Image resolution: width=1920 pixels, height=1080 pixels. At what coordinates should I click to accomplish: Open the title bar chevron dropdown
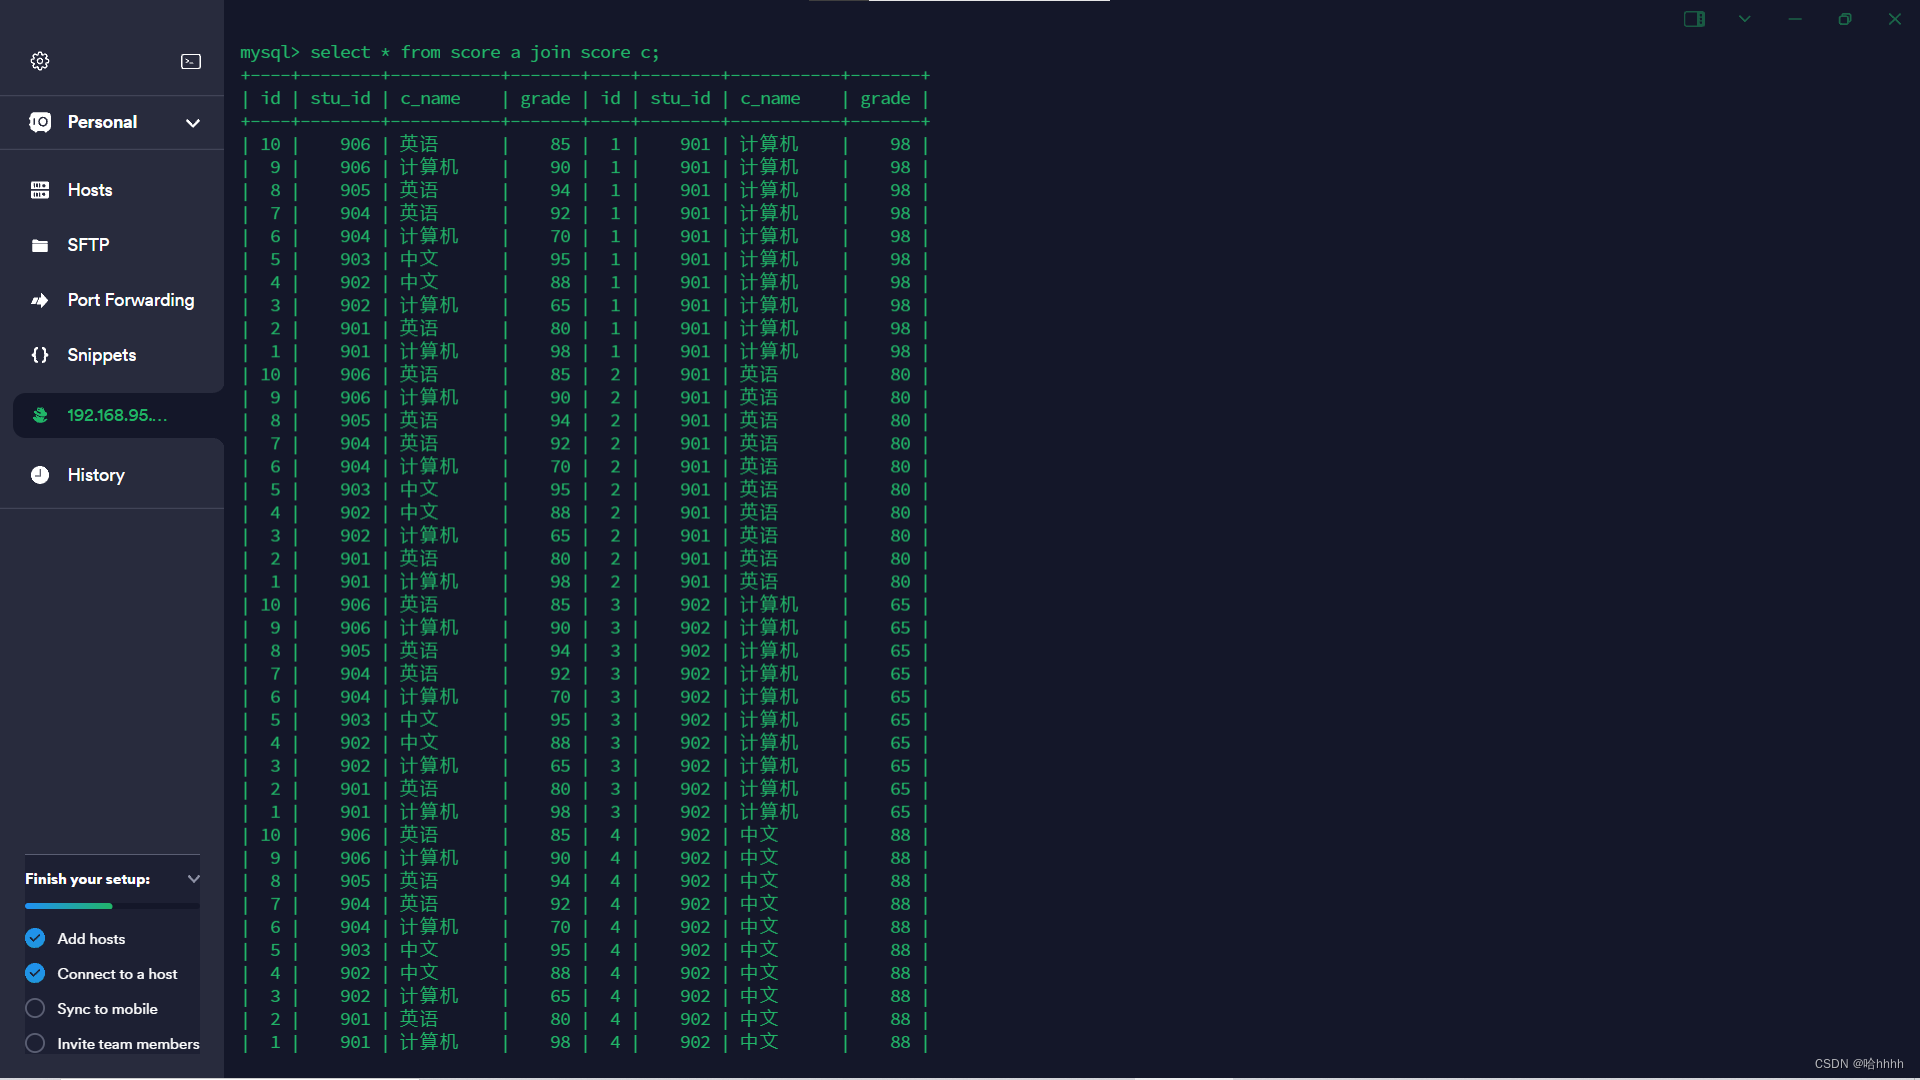[1744, 19]
